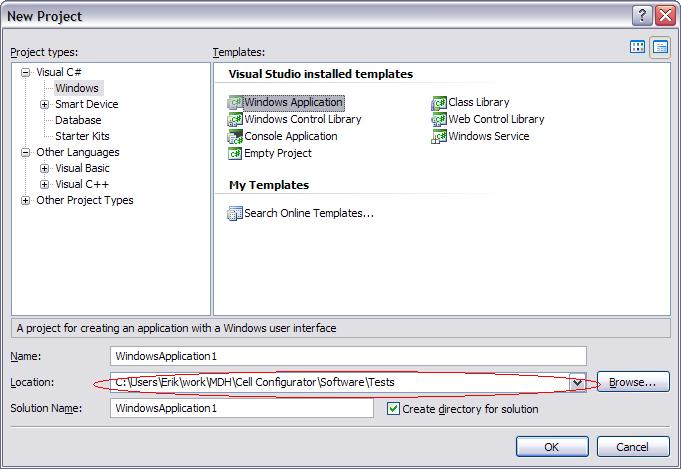Select the Windows Service template icon
Viewport: 681px width, 469px height.
(439, 136)
